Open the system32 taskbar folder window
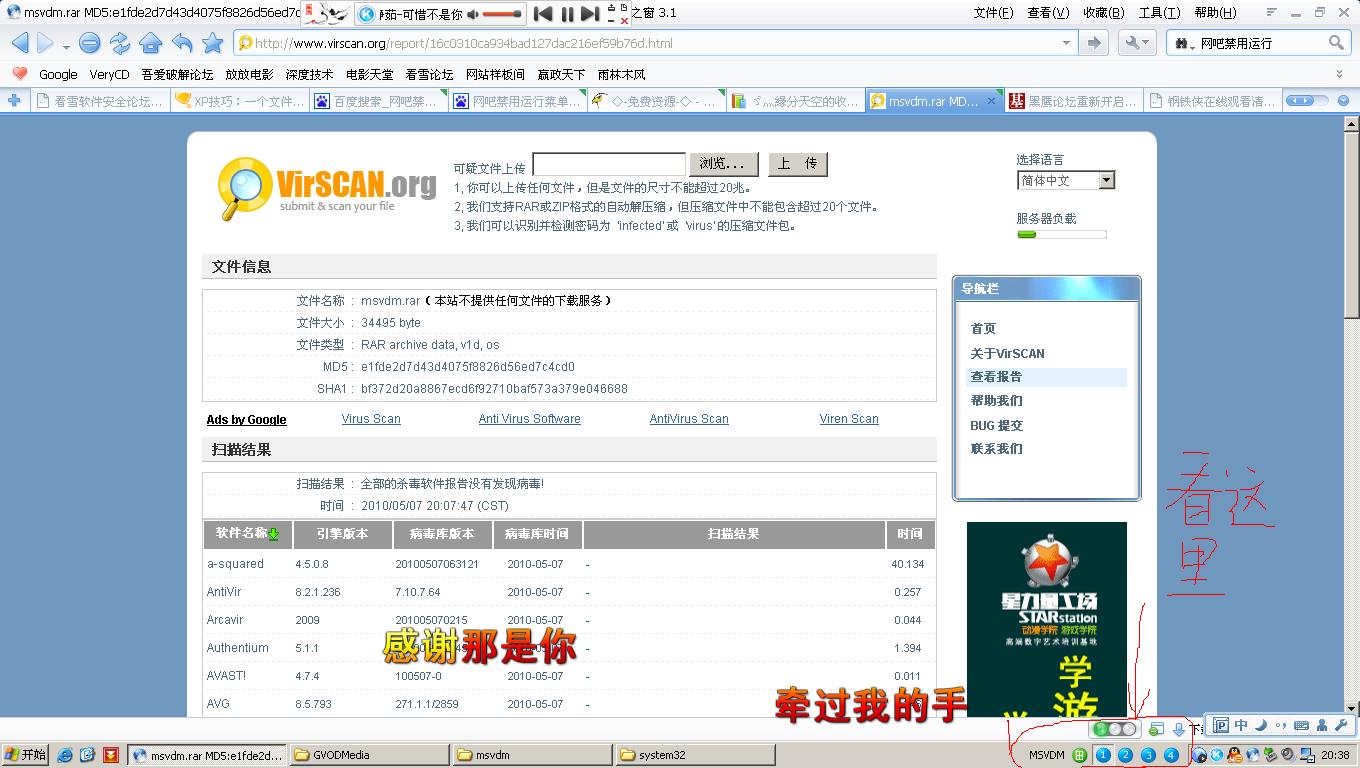Image resolution: width=1360 pixels, height=768 pixels. click(x=694, y=755)
